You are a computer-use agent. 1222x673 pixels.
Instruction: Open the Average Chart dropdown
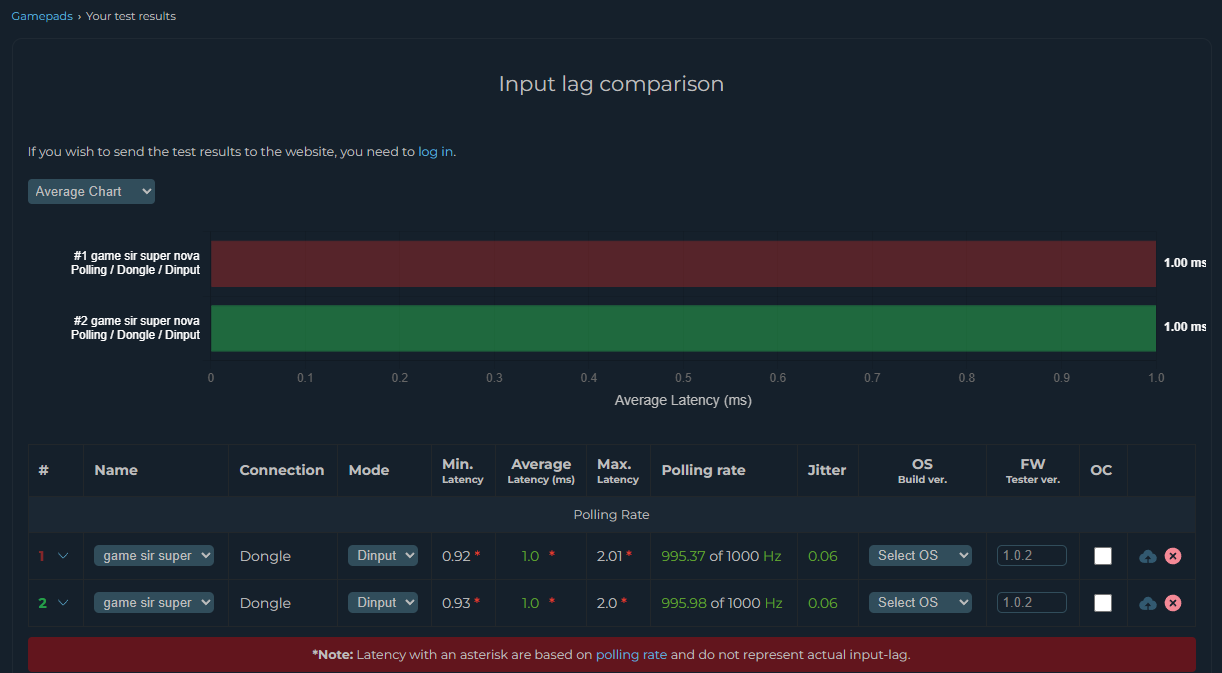click(91, 191)
